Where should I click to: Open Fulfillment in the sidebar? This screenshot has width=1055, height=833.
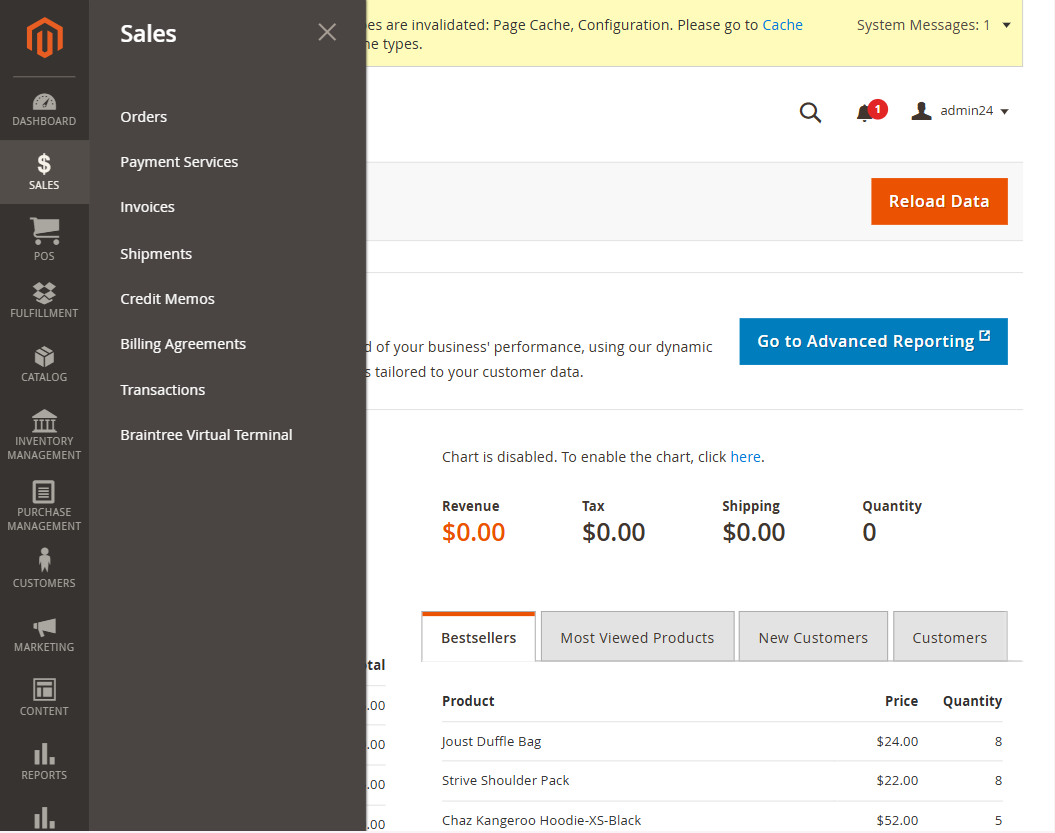click(x=44, y=299)
